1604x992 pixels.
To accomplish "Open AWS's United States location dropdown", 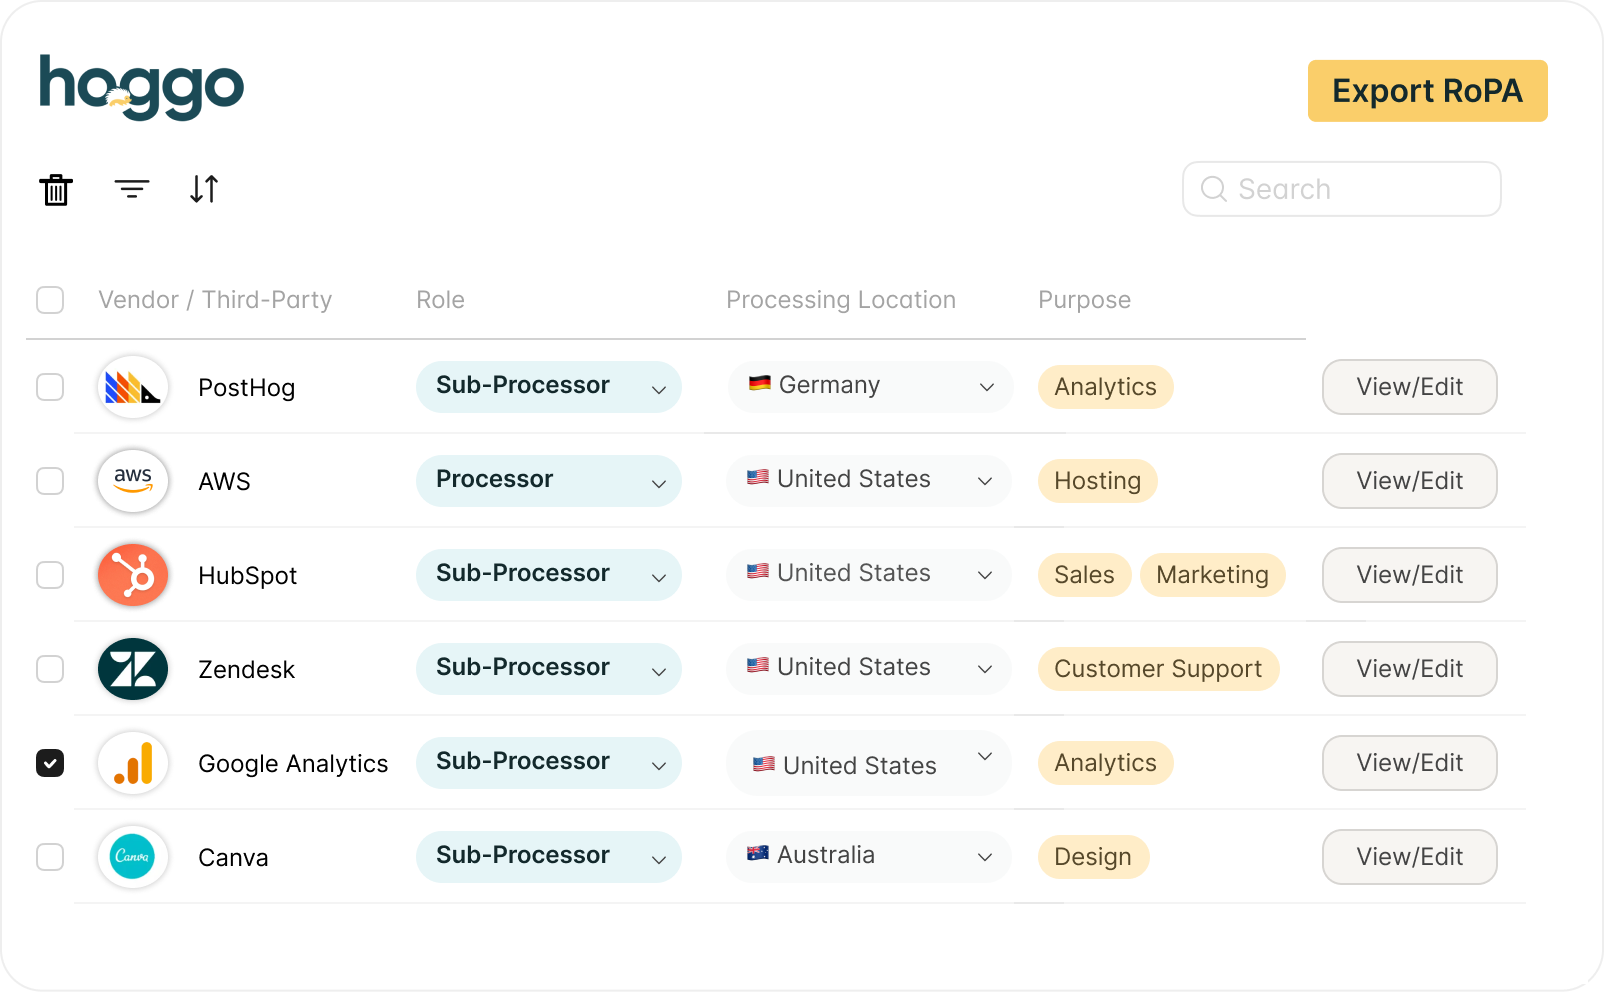I will coord(869,481).
